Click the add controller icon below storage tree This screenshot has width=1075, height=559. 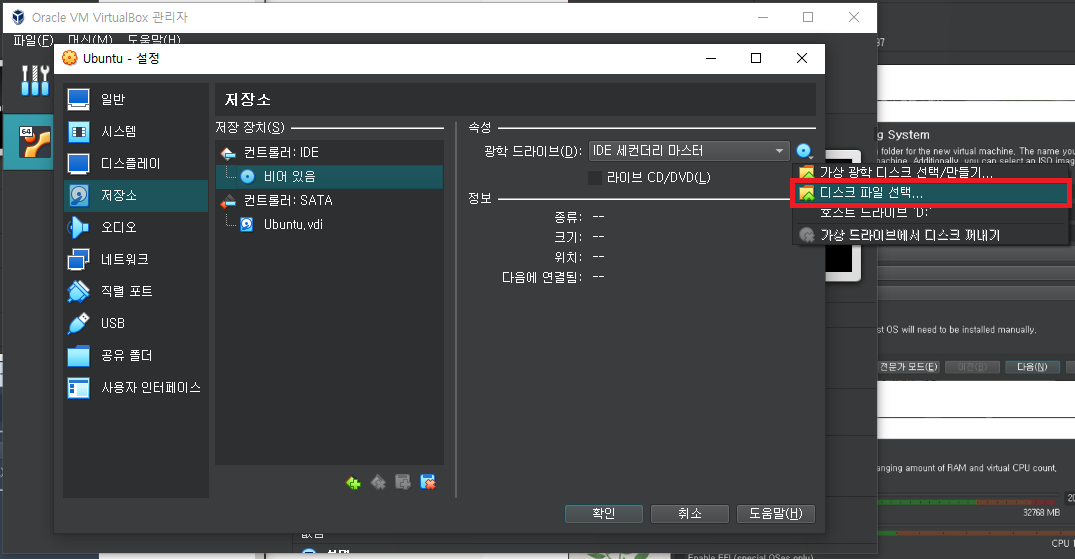tap(353, 483)
